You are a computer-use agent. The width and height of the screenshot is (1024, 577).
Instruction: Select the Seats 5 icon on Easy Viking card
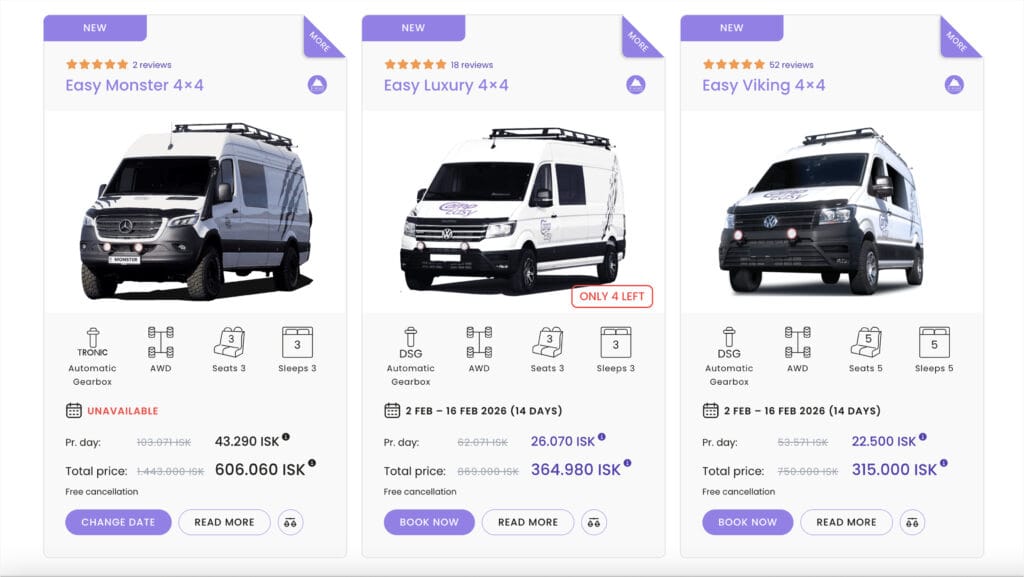(866, 343)
